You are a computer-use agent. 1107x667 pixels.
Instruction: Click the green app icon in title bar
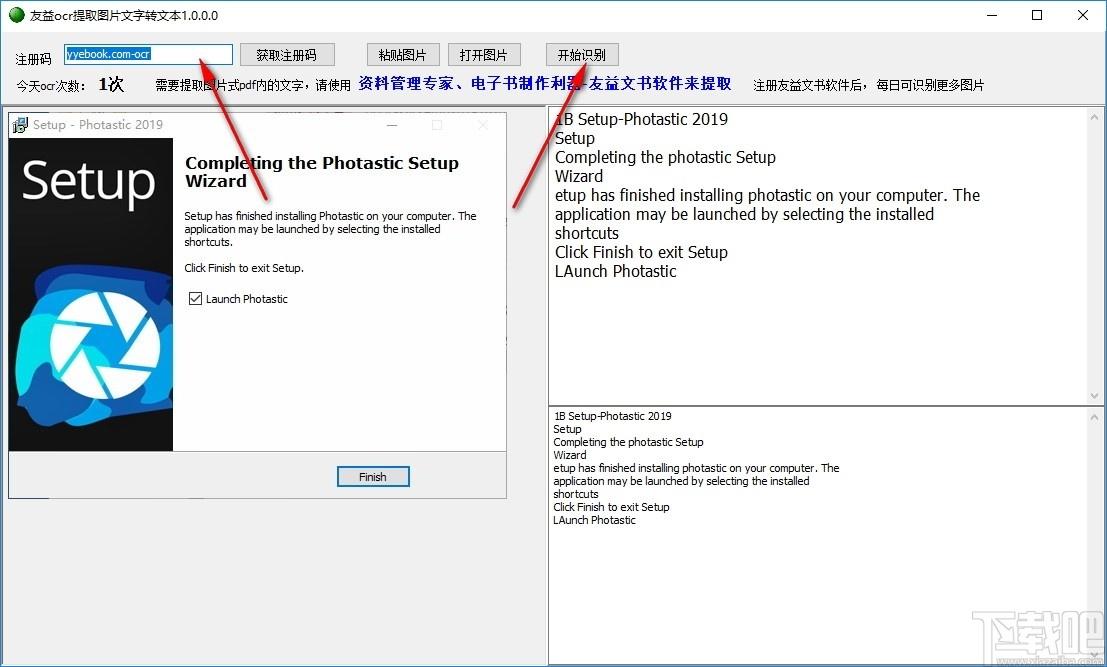[16, 15]
